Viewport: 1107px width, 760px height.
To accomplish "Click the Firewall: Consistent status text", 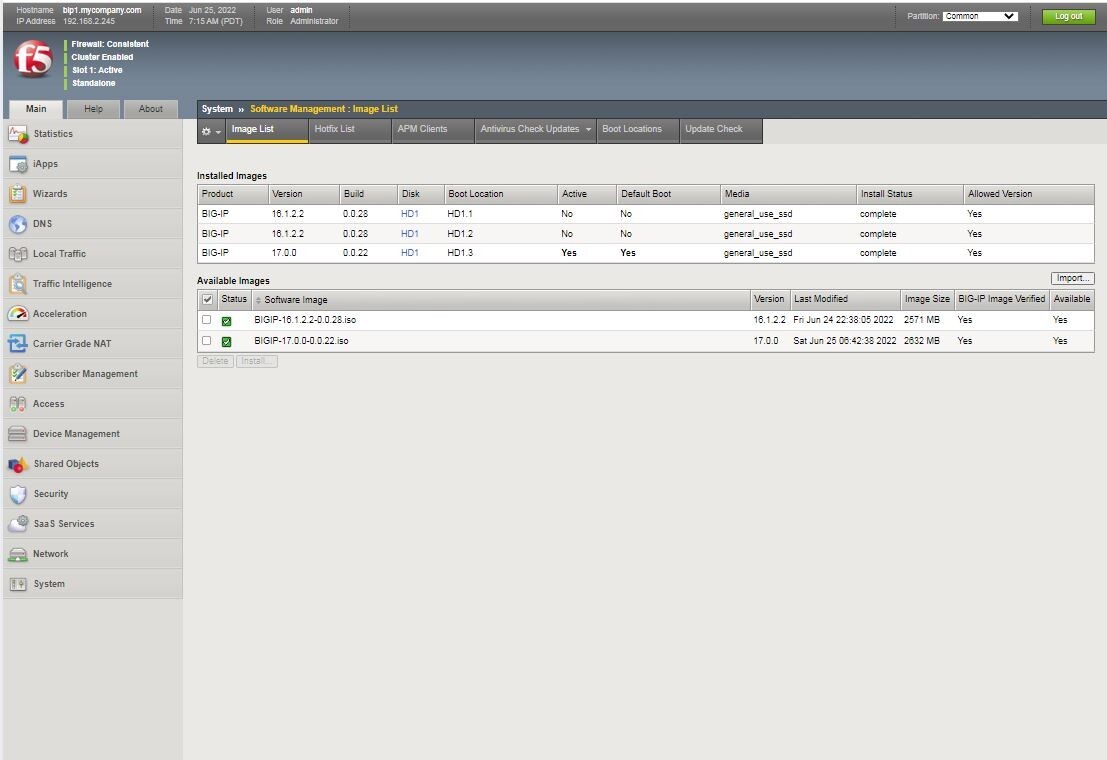I will click(x=109, y=44).
